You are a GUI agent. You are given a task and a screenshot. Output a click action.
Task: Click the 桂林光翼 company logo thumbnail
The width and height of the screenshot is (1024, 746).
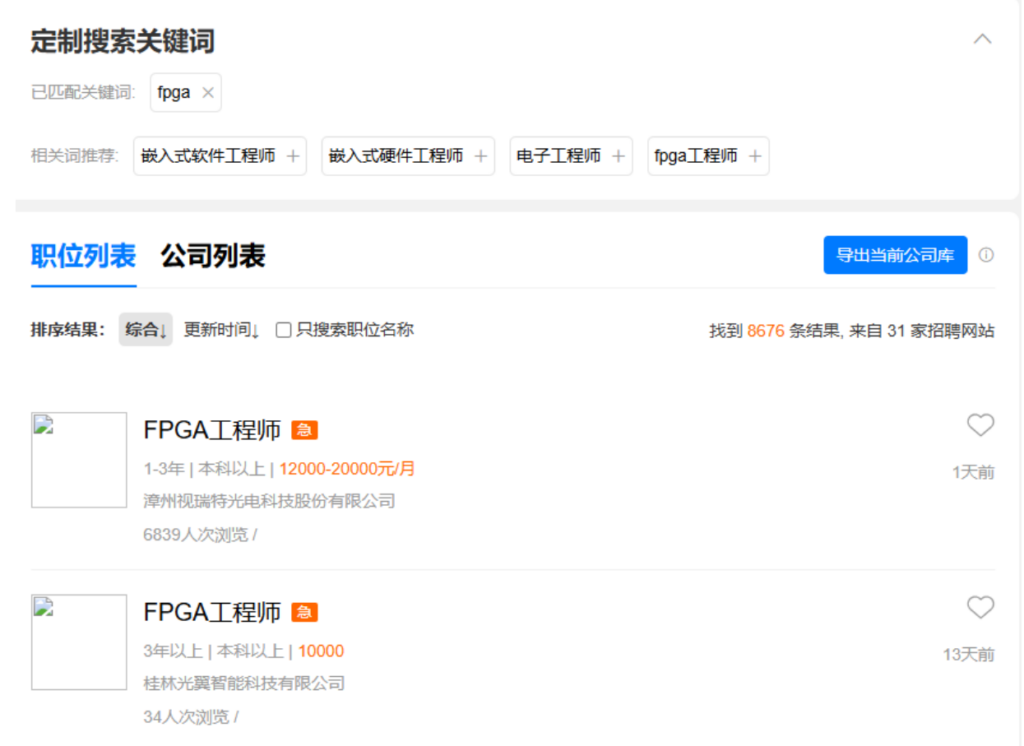78,642
